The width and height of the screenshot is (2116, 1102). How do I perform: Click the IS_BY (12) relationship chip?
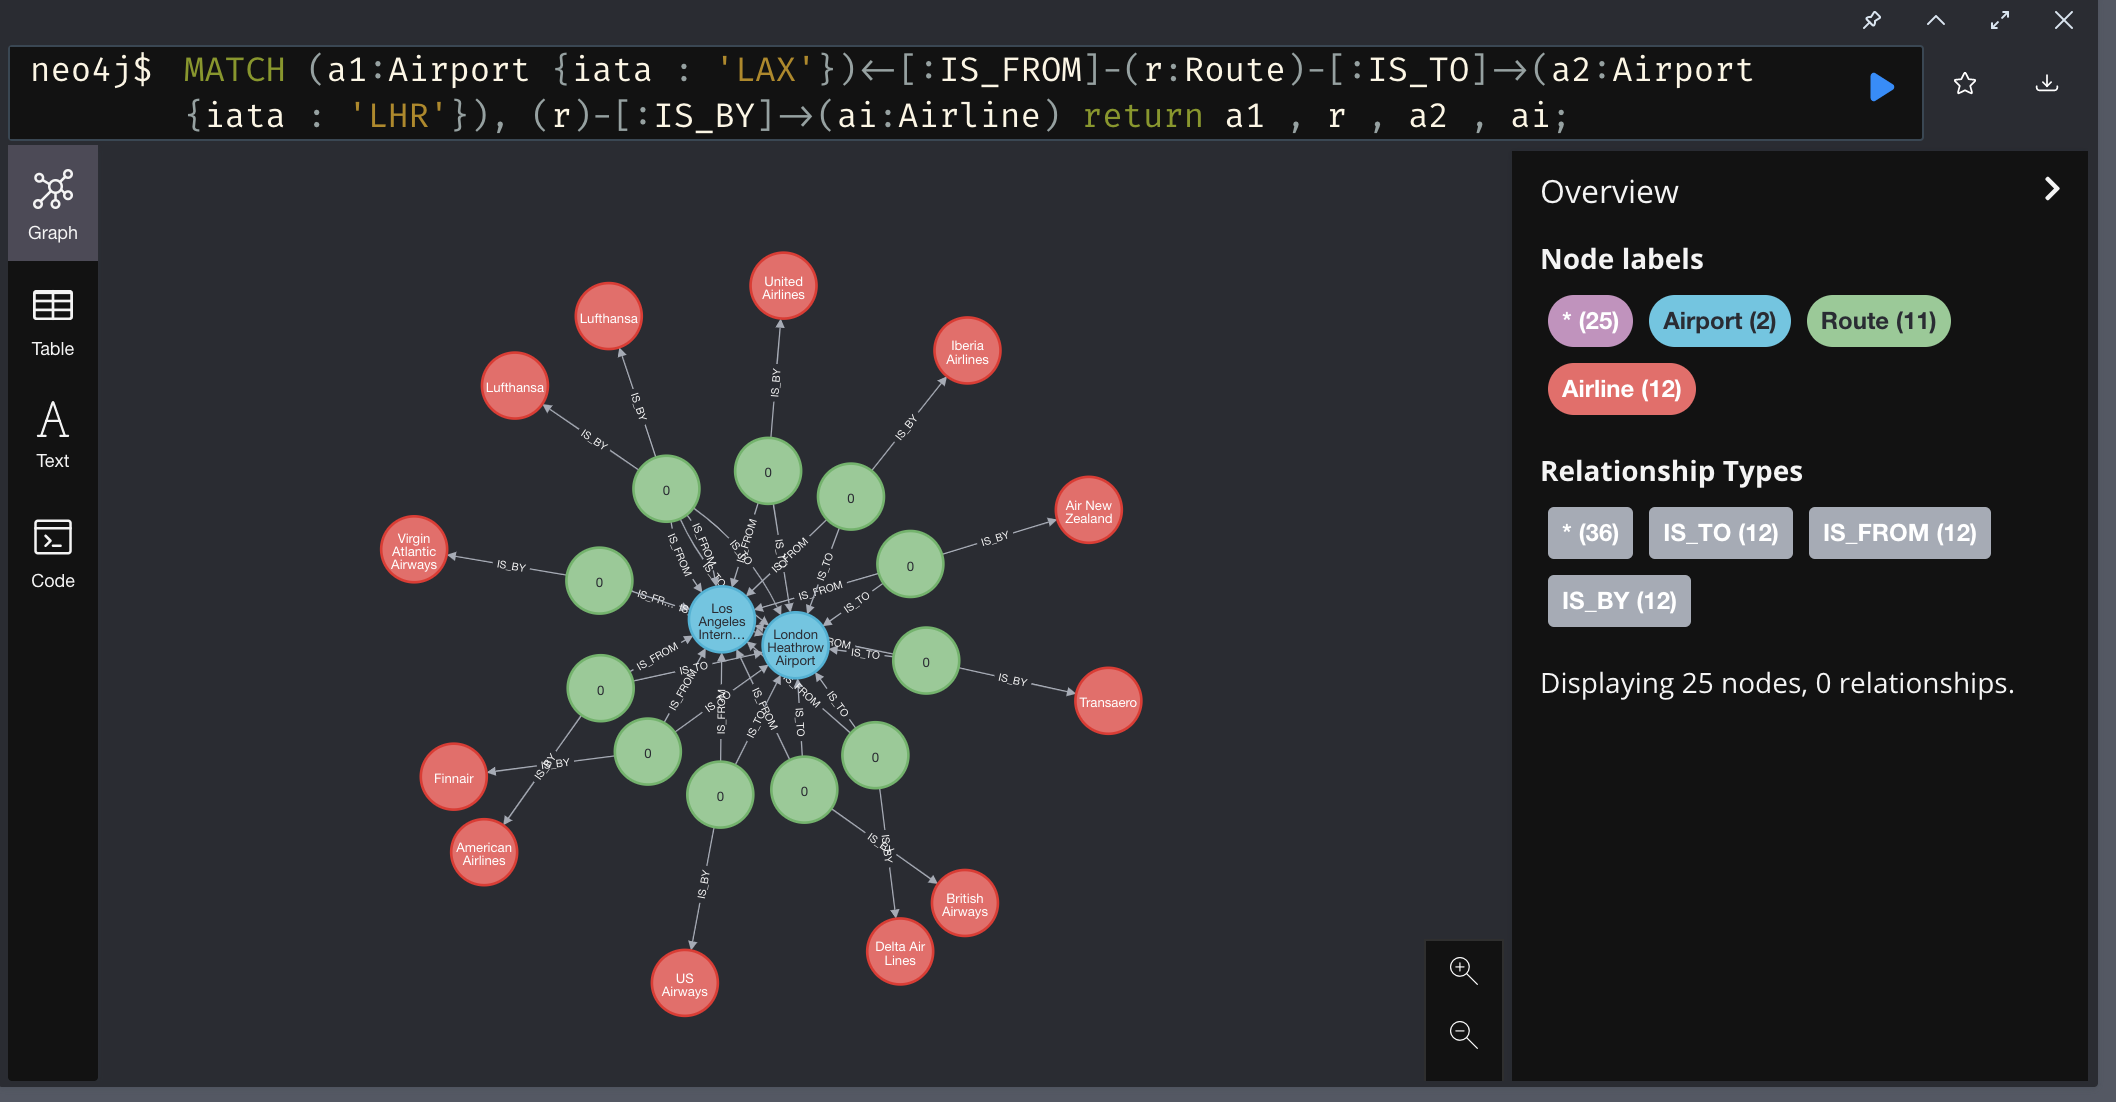click(x=1619, y=601)
